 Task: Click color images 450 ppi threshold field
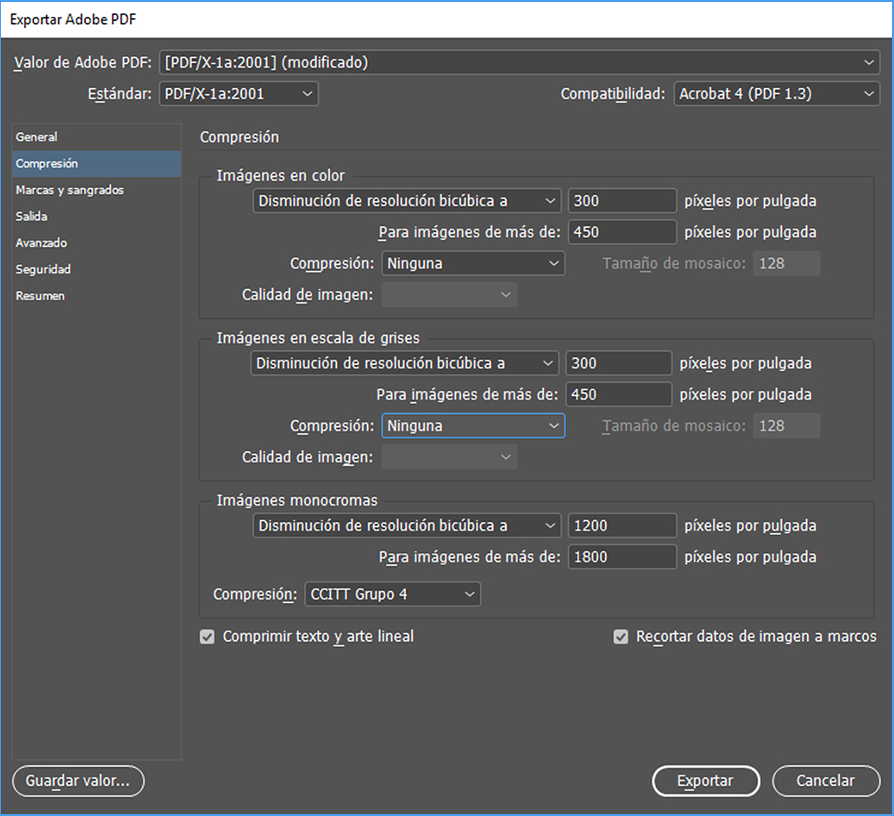[x=622, y=232]
